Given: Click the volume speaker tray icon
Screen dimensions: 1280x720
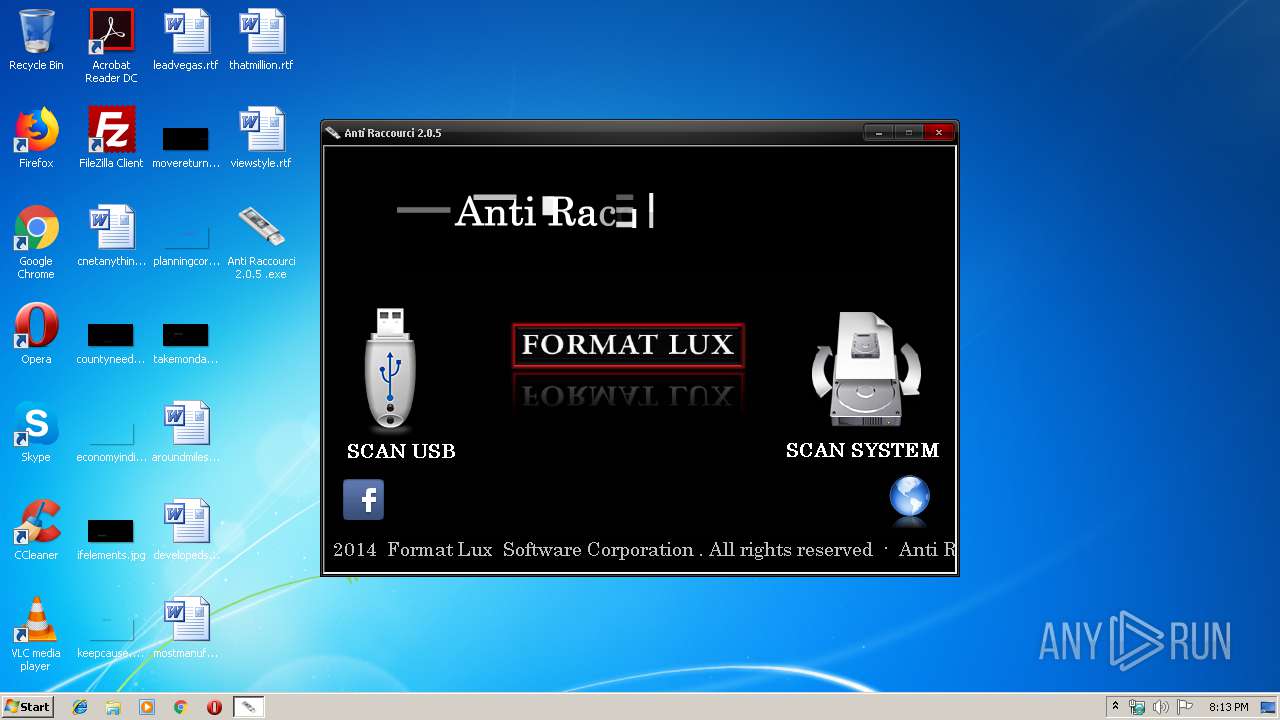Looking at the screenshot, I should [x=1161, y=707].
